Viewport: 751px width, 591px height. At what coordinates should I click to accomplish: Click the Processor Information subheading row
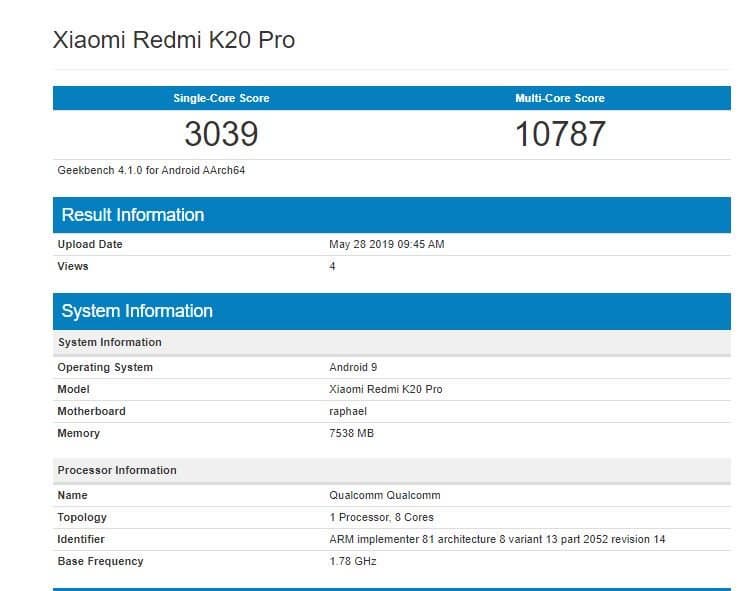(x=392, y=470)
